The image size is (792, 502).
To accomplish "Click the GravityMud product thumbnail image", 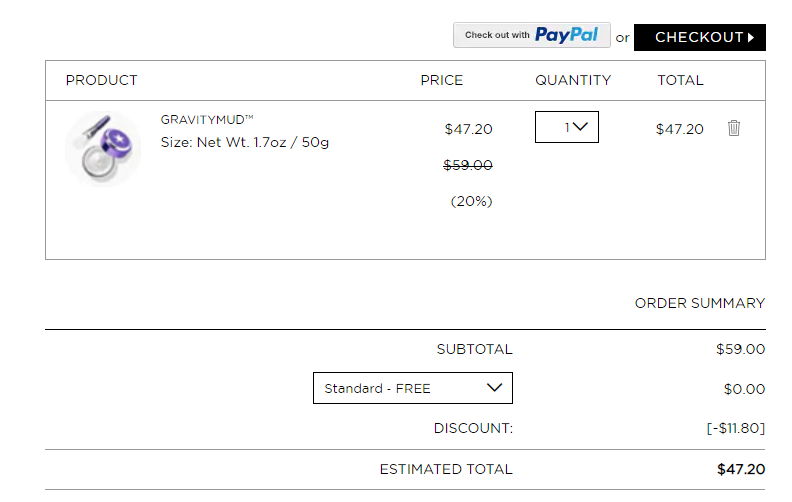I will tap(103, 149).
